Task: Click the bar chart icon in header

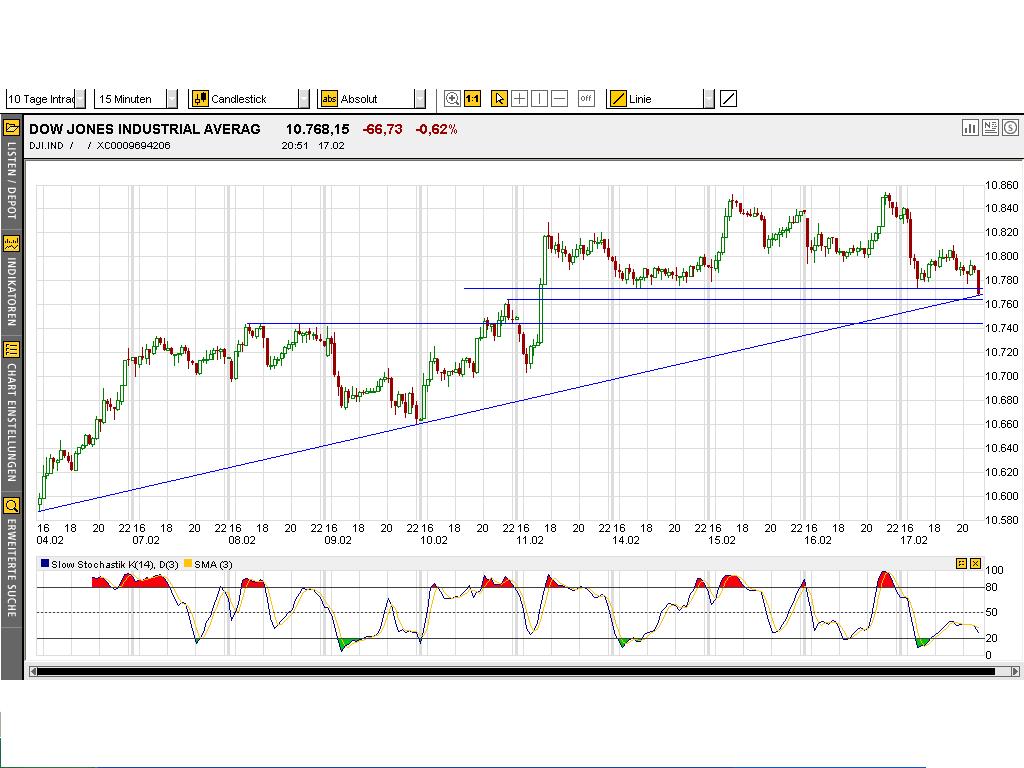Action: point(970,127)
